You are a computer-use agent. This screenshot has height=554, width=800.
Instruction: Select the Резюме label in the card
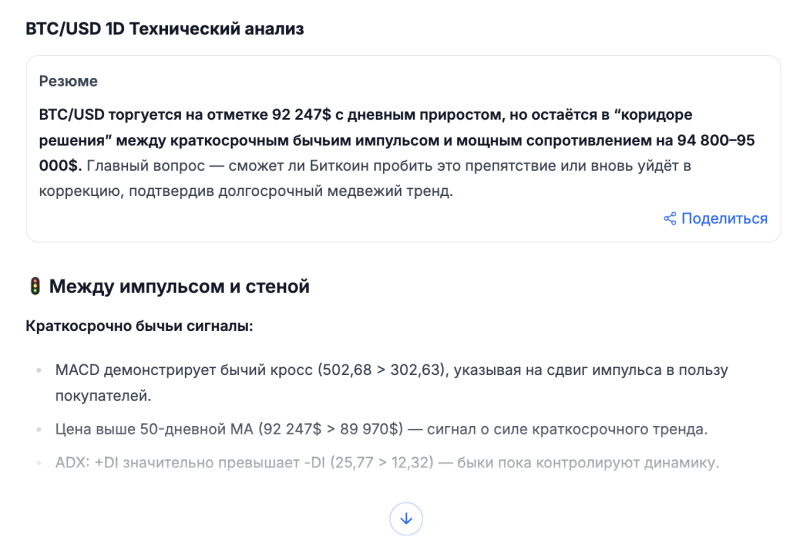click(68, 81)
